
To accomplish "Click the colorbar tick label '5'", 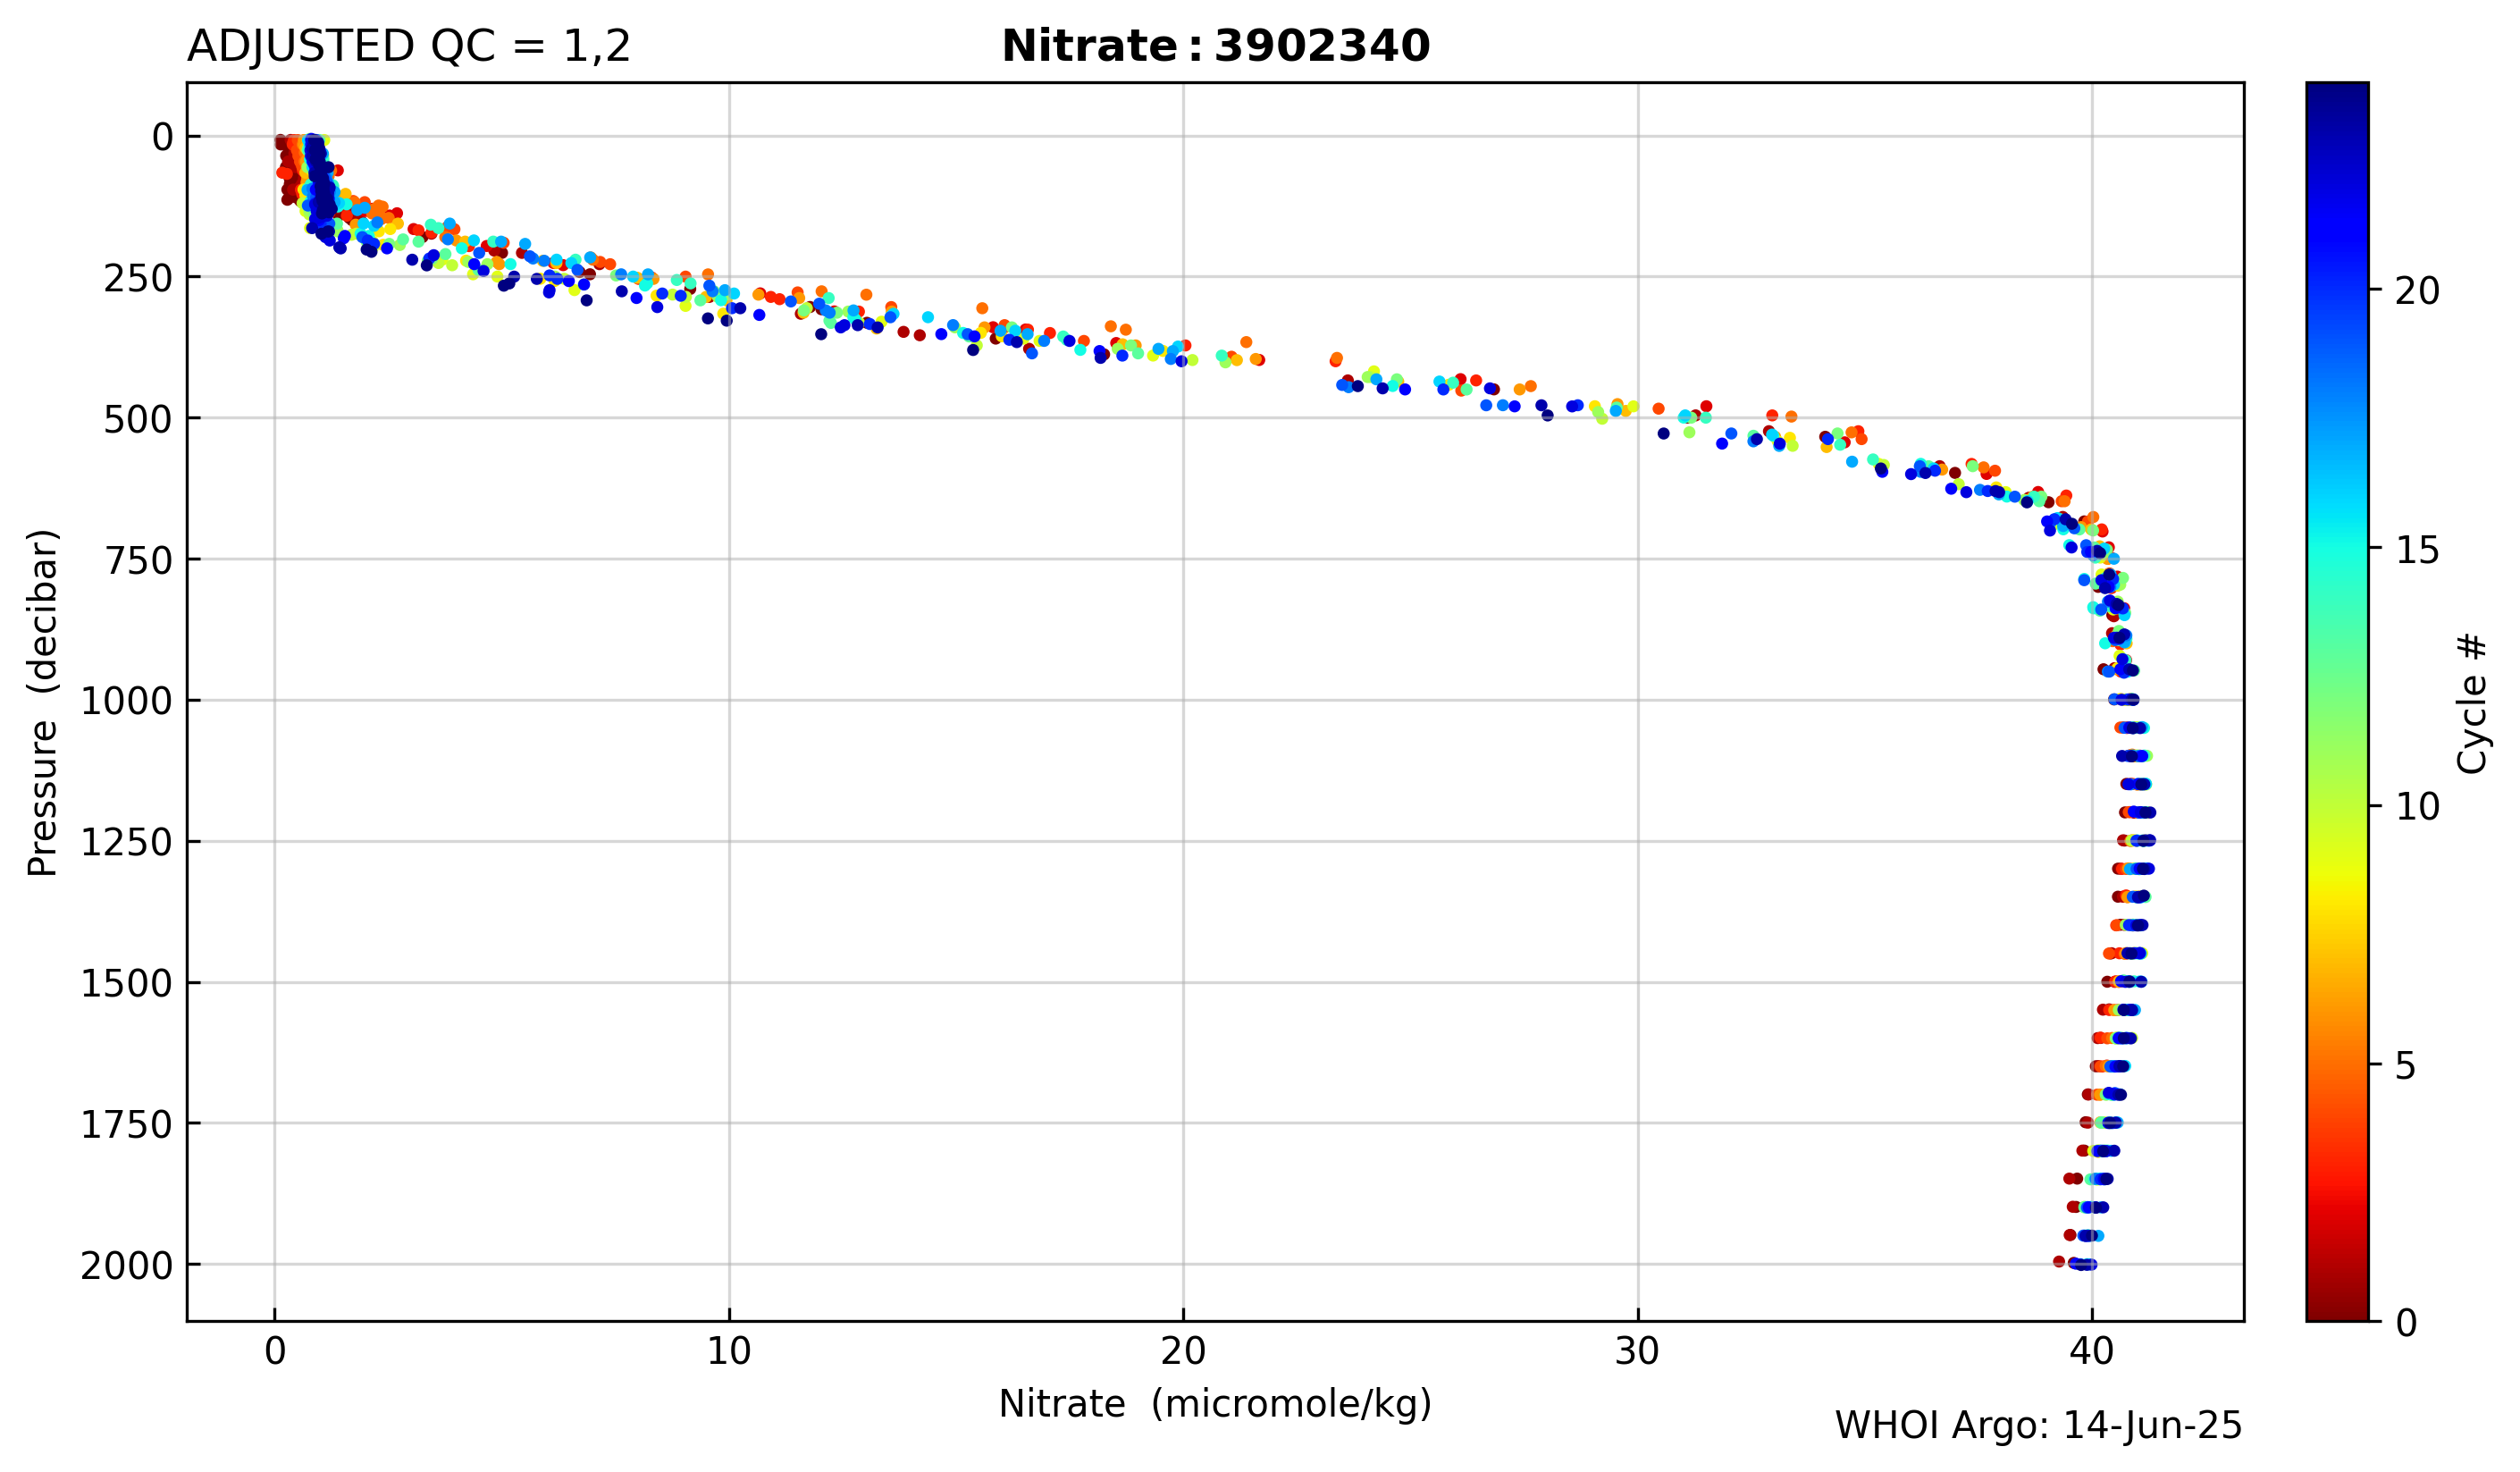I will point(2406,1066).
